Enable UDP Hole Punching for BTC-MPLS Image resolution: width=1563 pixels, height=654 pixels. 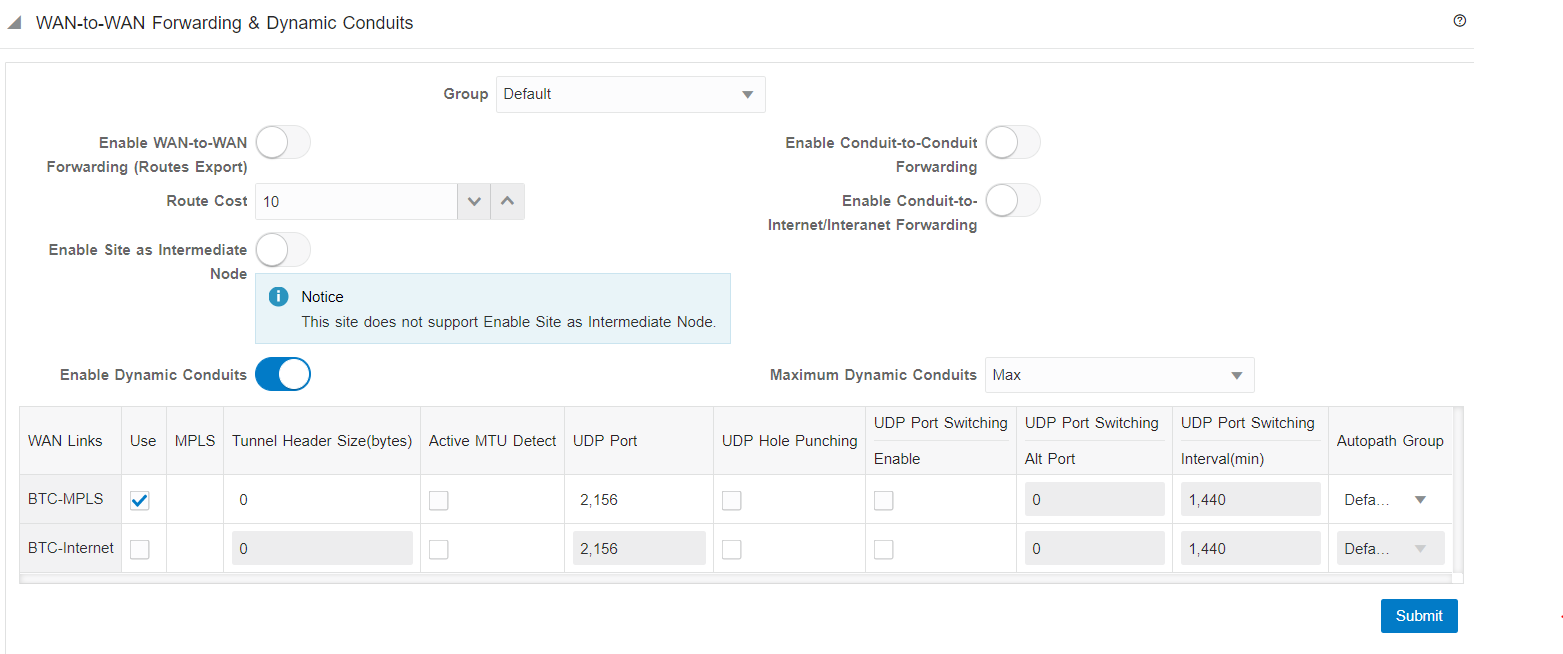tap(732, 501)
